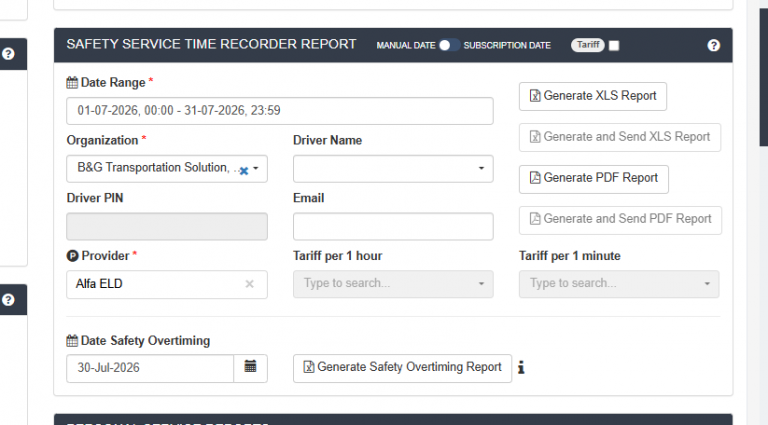The width and height of the screenshot is (768, 425).
Task: Click Generate XLS Report button
Action: coord(593,96)
